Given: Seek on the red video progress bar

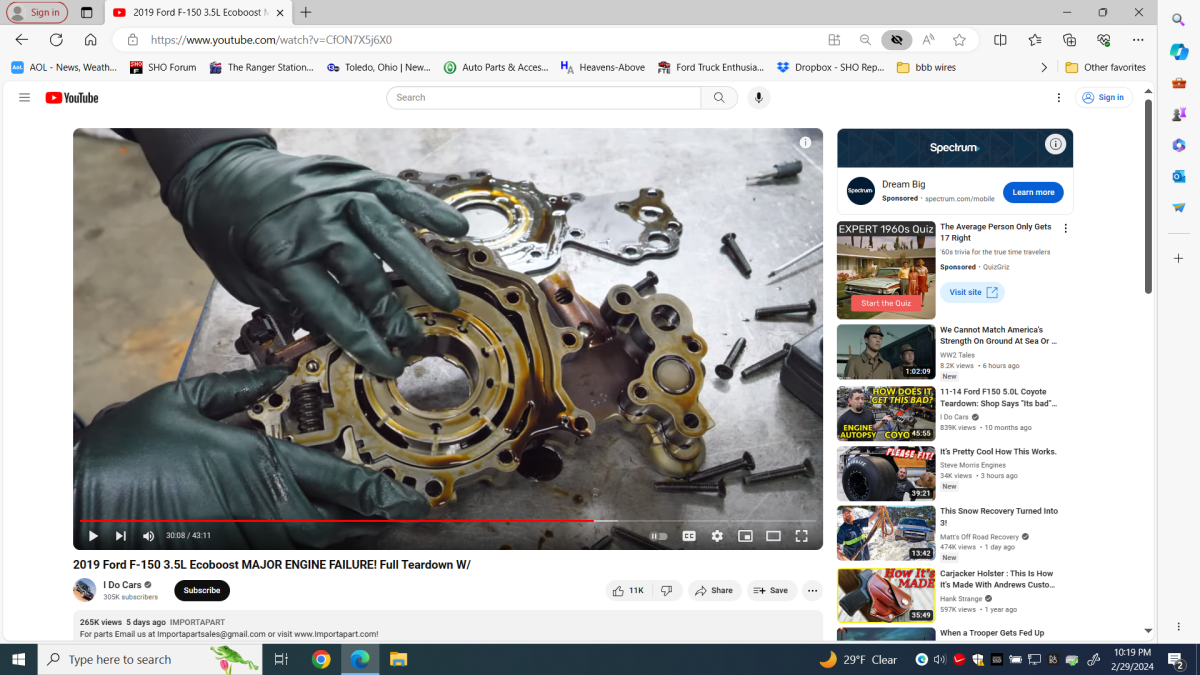Looking at the screenshot, I should click(400, 521).
